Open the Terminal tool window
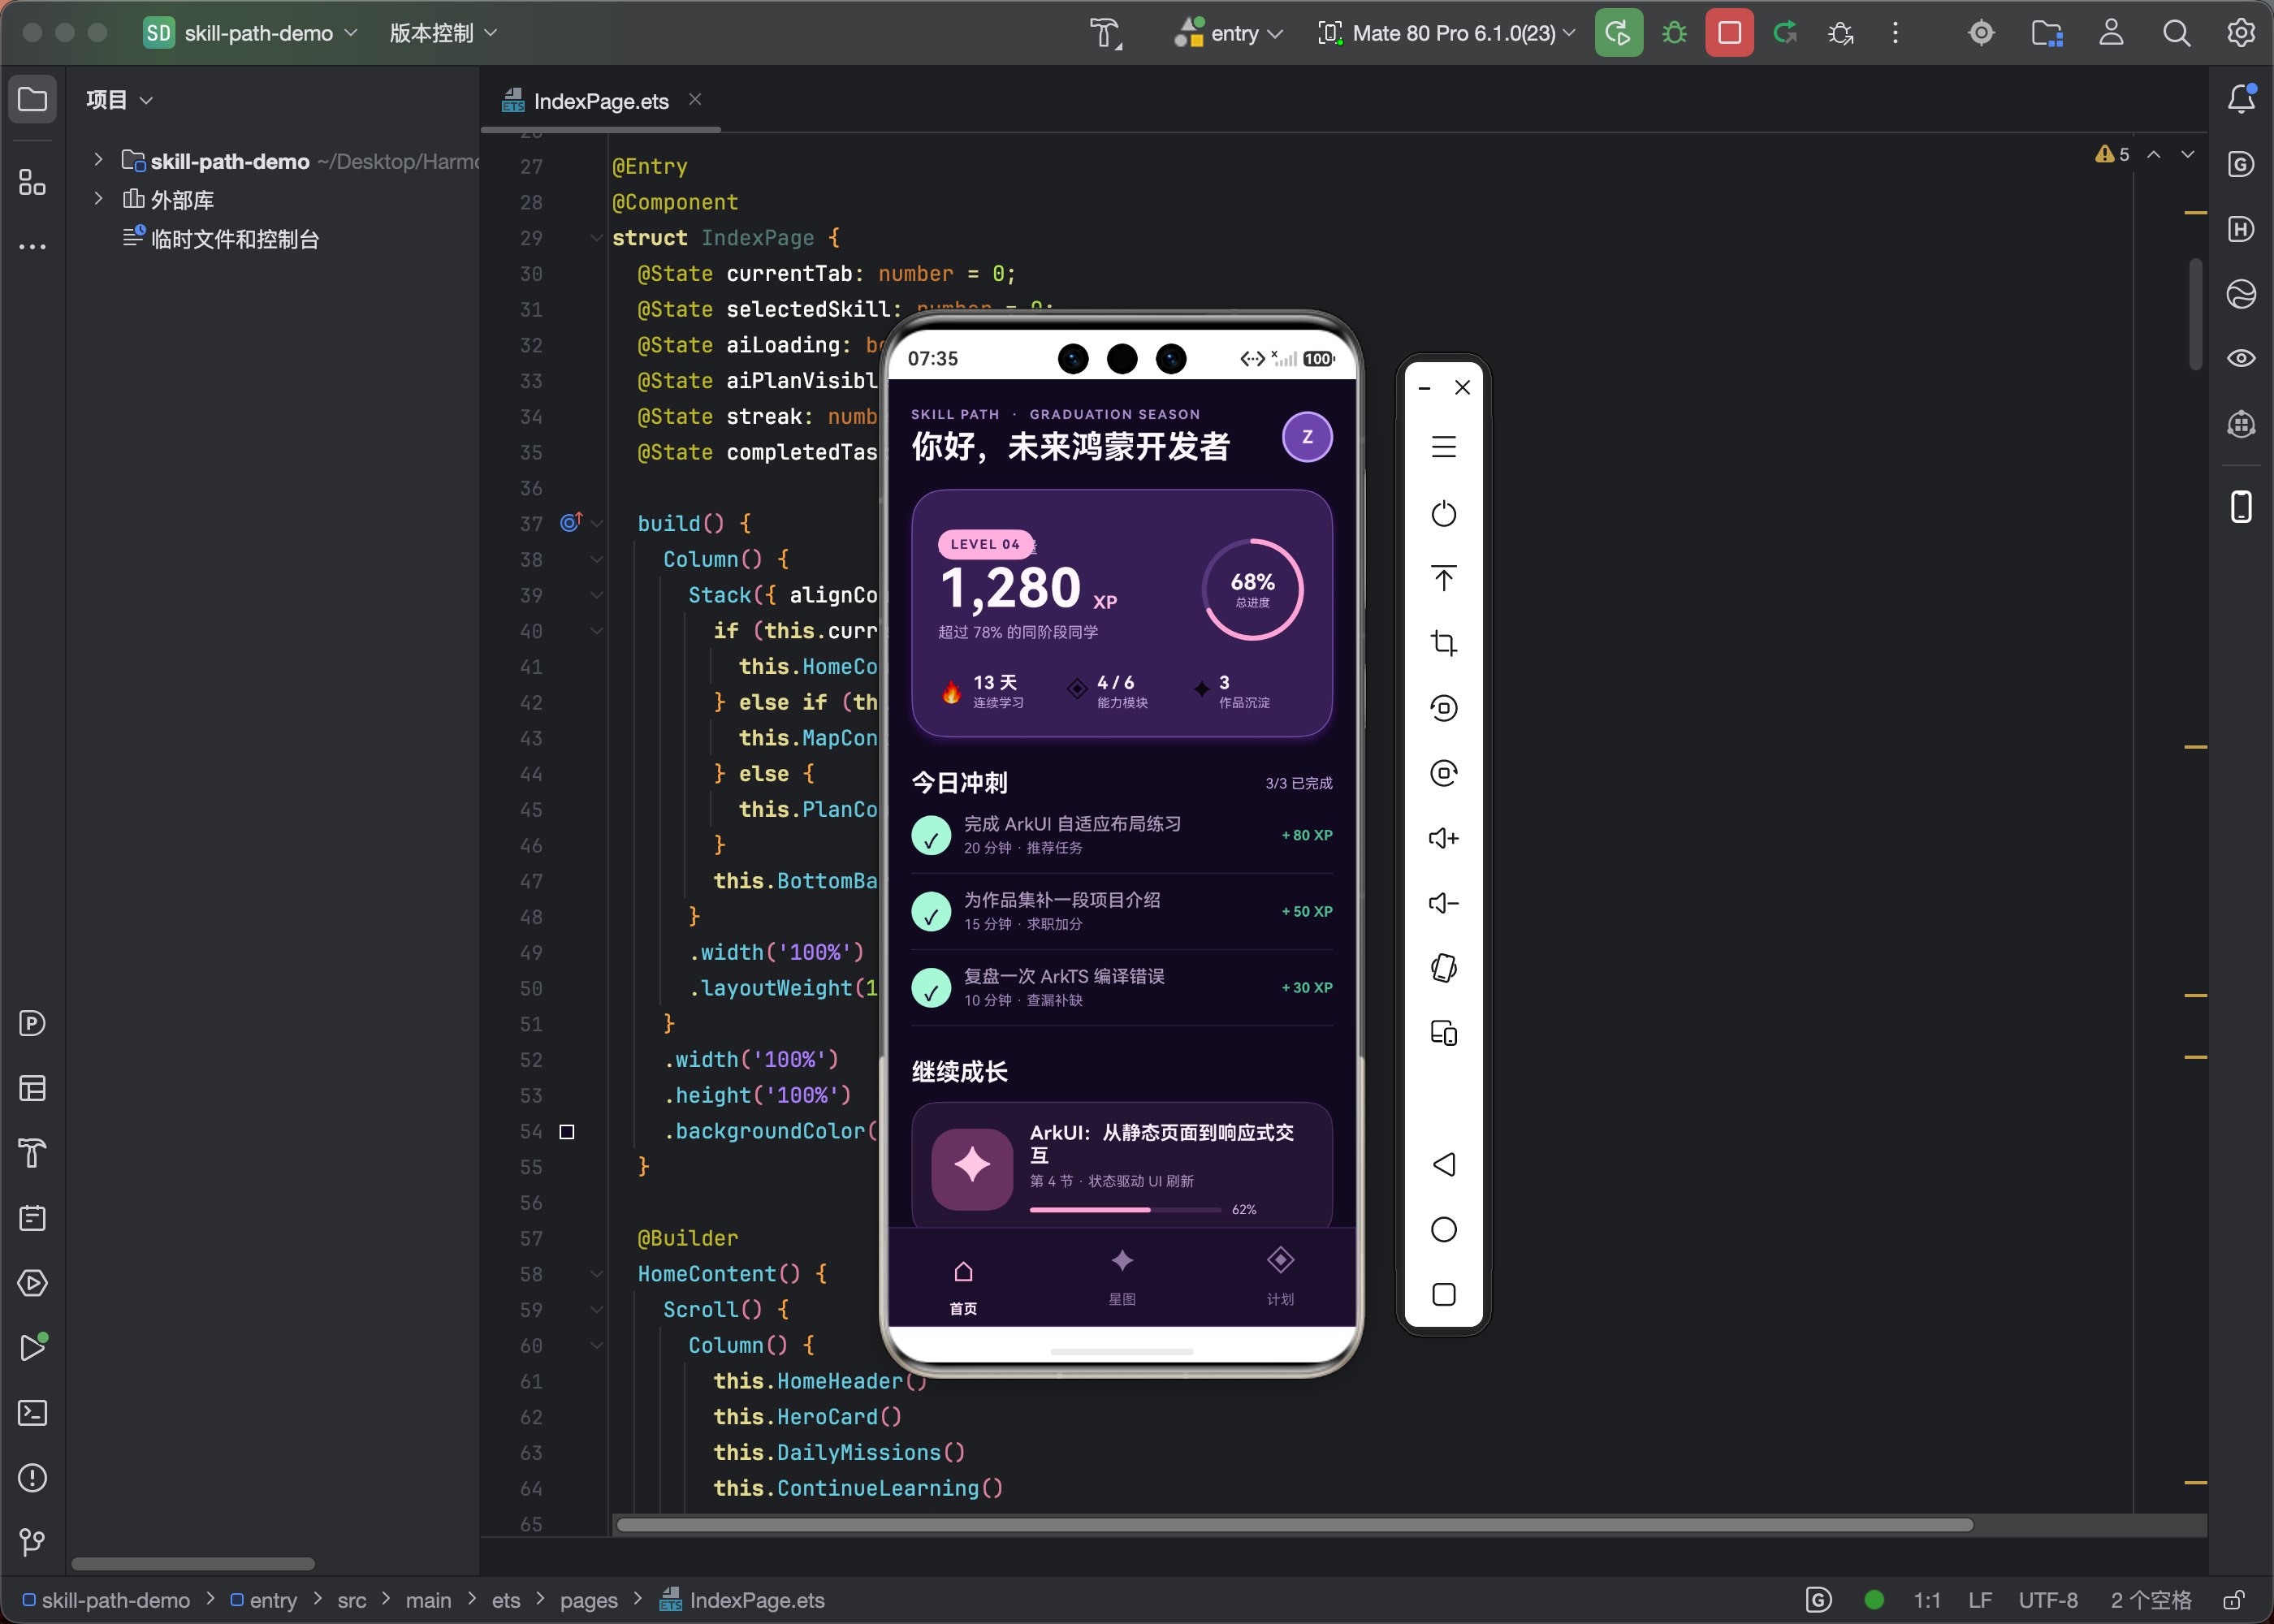Image resolution: width=2274 pixels, height=1624 pixels. 33,1413
